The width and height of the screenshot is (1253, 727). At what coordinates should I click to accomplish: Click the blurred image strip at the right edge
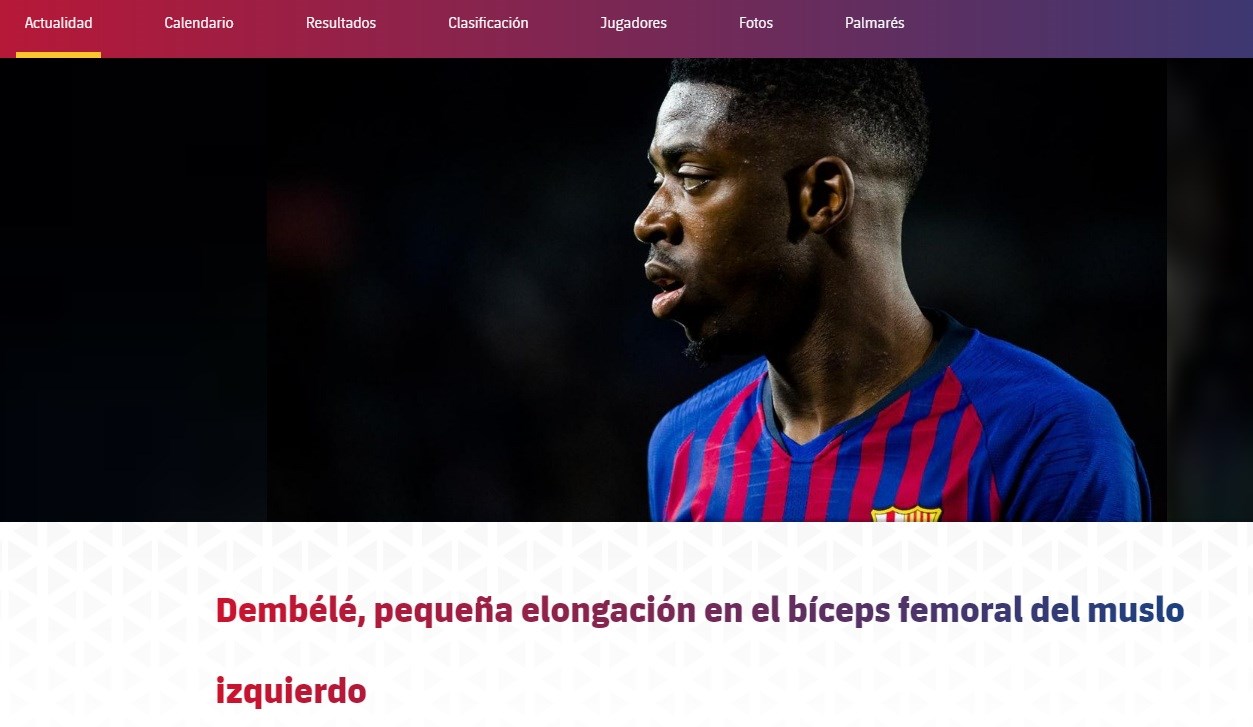1210,290
